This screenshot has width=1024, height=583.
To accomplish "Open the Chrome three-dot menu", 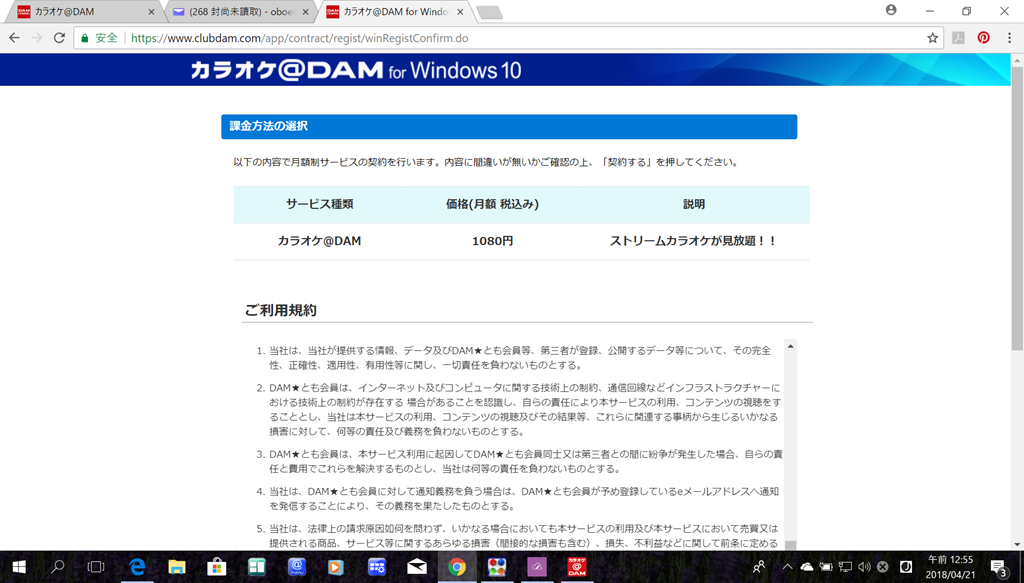I will 1009,38.
